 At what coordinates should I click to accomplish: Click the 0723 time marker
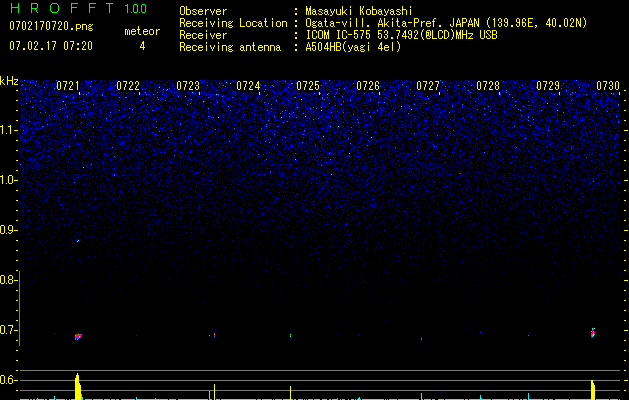(x=188, y=86)
